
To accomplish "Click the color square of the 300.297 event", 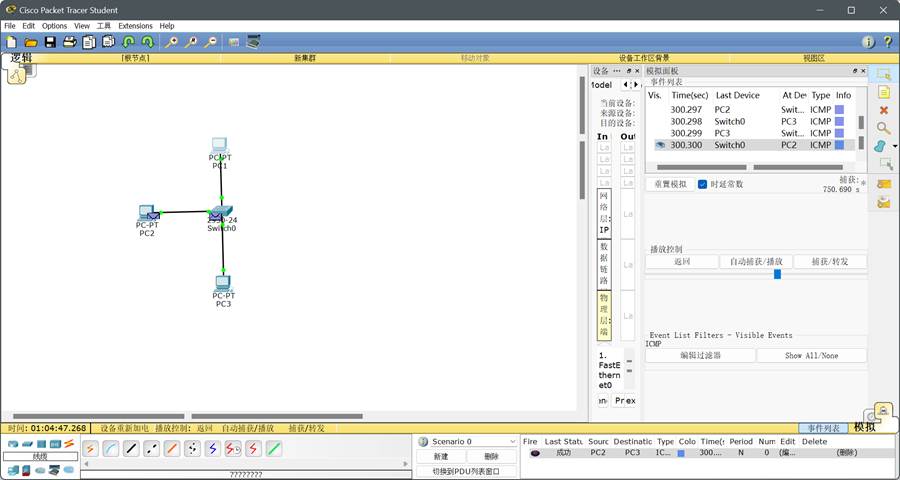I will click(840, 109).
